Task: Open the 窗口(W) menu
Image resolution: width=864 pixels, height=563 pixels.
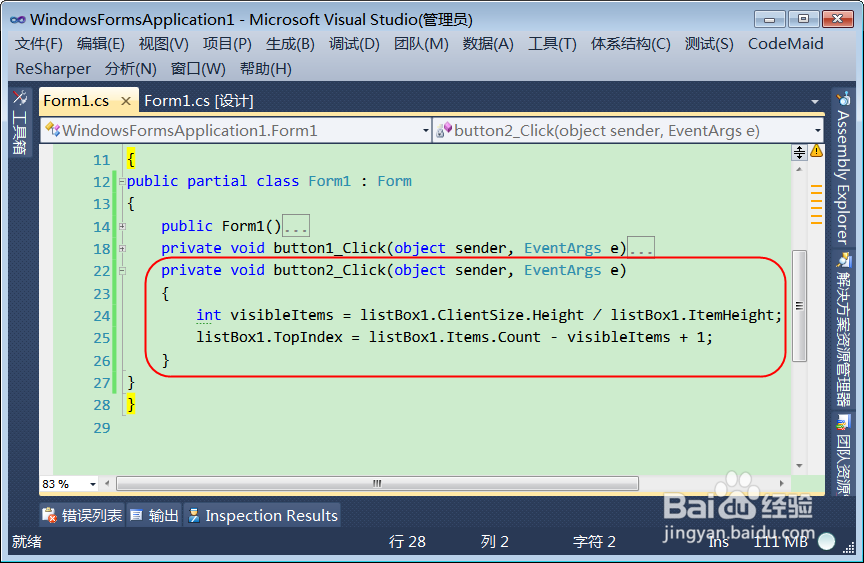Action: [x=198, y=69]
